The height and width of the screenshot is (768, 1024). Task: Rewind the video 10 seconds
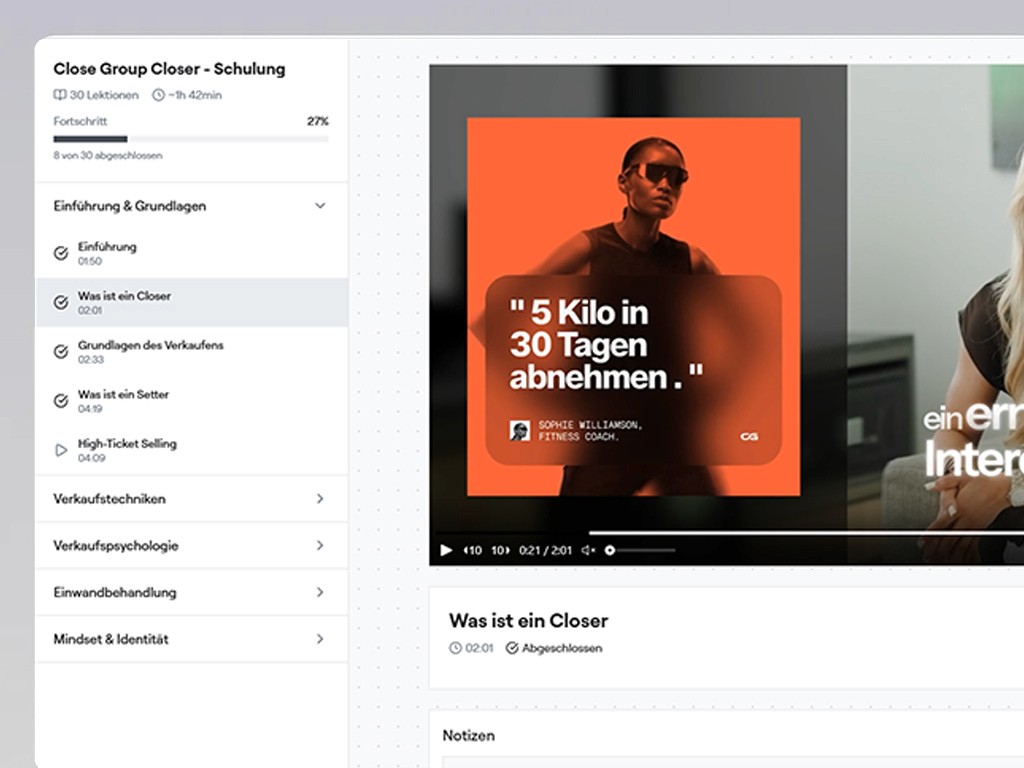click(473, 551)
